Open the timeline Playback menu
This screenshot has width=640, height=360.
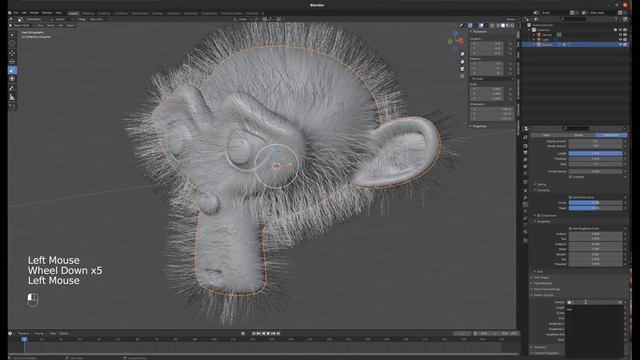[x=23, y=333]
